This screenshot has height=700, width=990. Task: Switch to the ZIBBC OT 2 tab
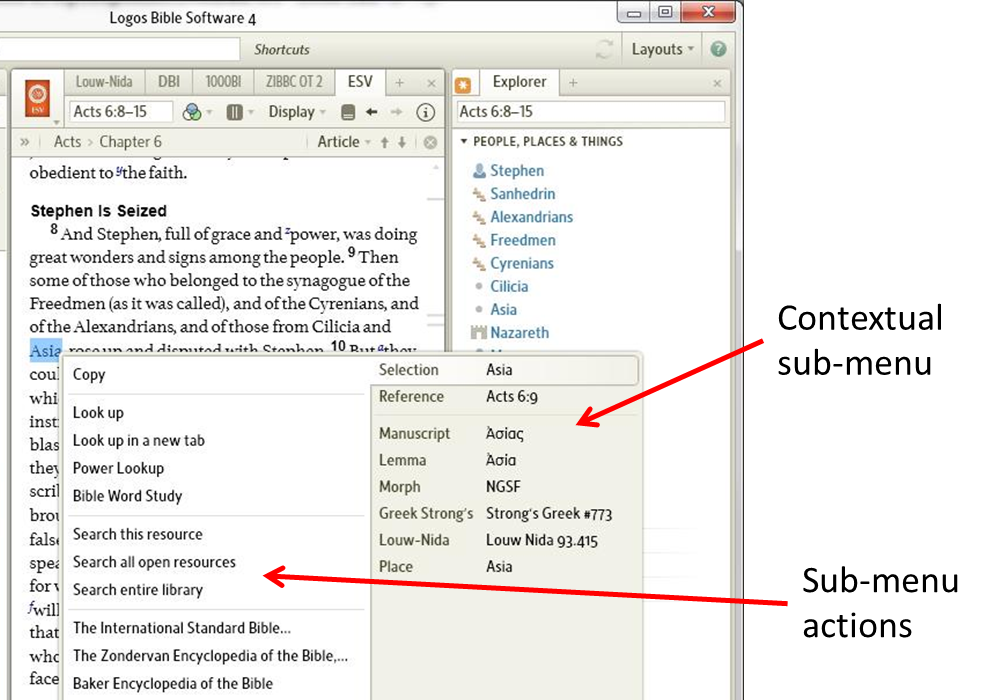pos(294,82)
